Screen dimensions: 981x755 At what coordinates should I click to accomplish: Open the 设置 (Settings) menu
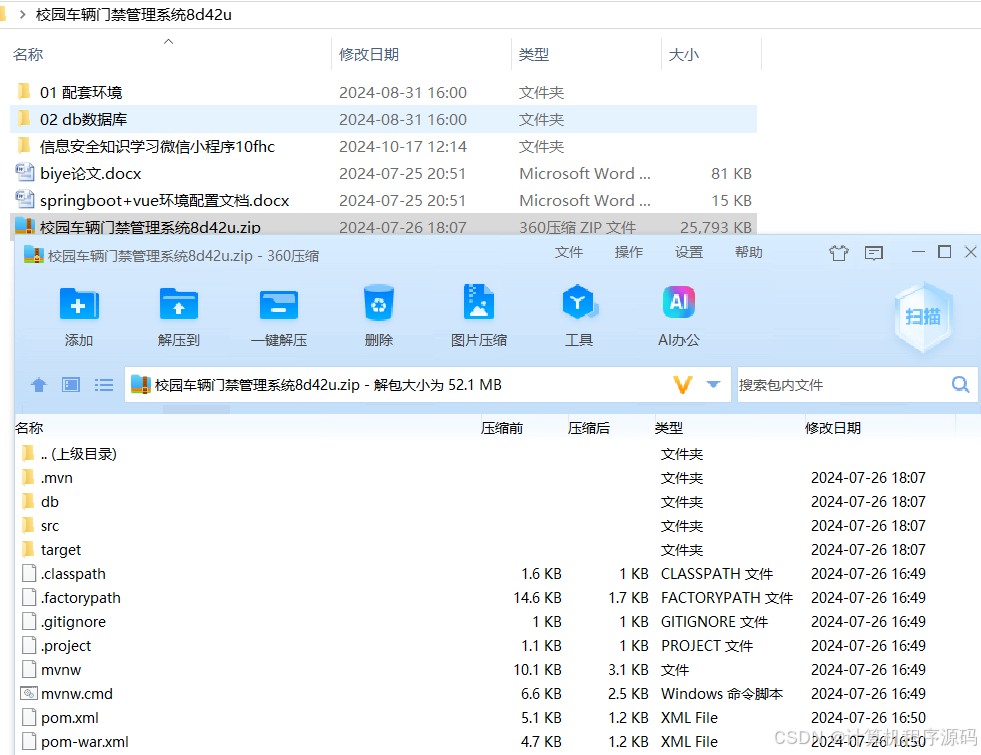point(689,252)
